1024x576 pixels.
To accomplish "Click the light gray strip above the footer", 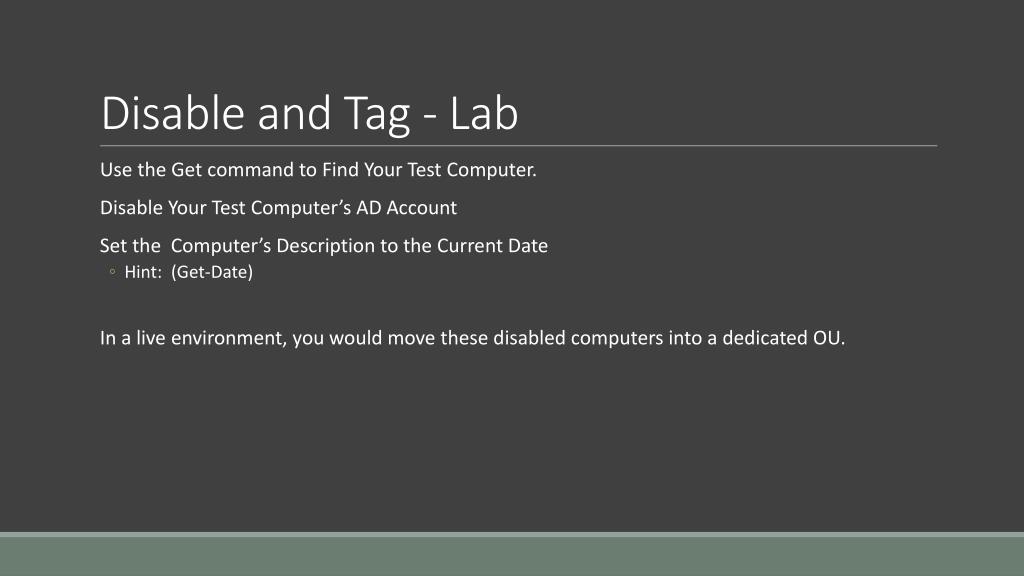I will click(x=512, y=534).
